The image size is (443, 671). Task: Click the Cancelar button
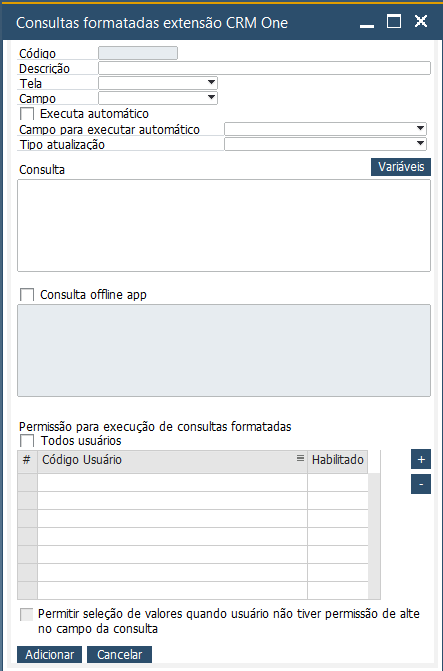(x=119, y=654)
